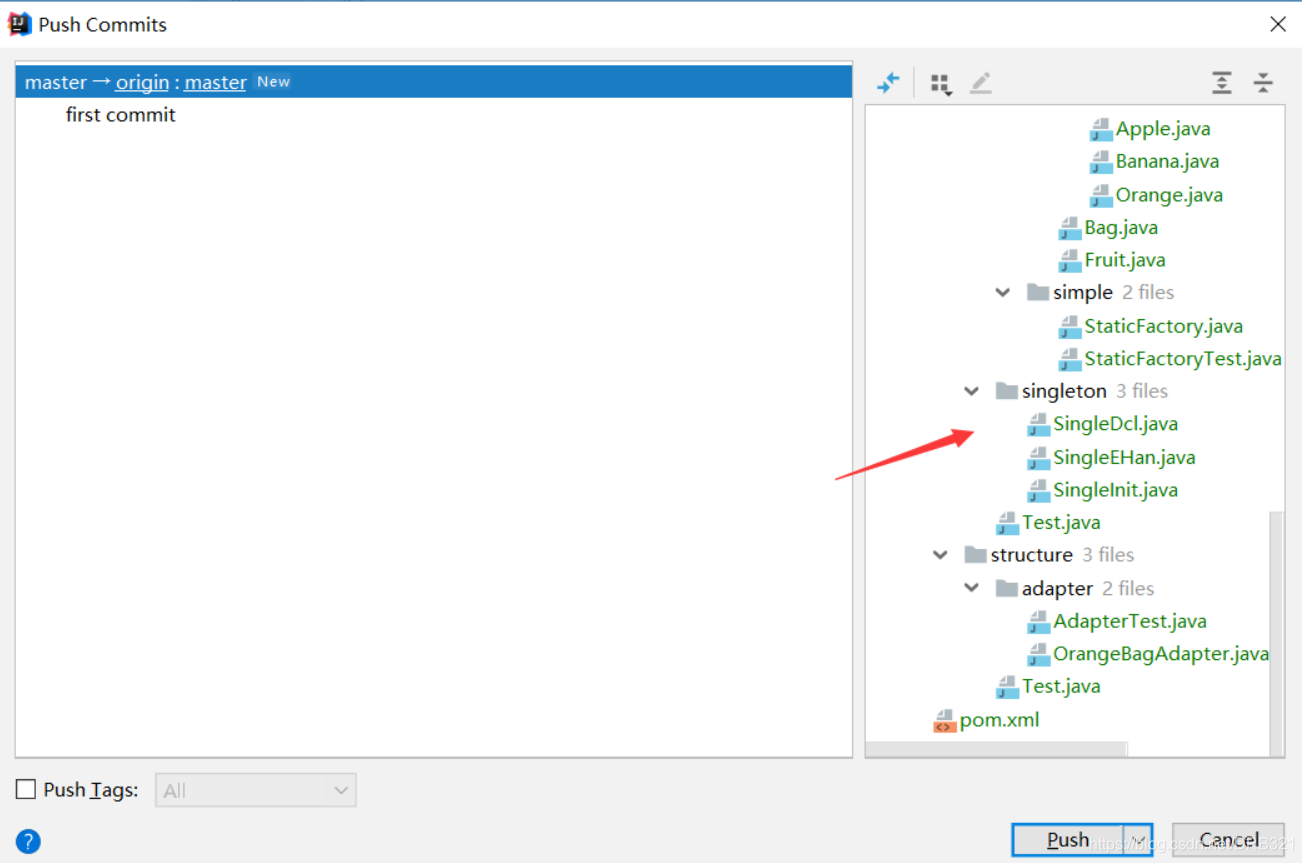Click the Push button
The width and height of the screenshot is (1304, 863).
tap(1068, 840)
